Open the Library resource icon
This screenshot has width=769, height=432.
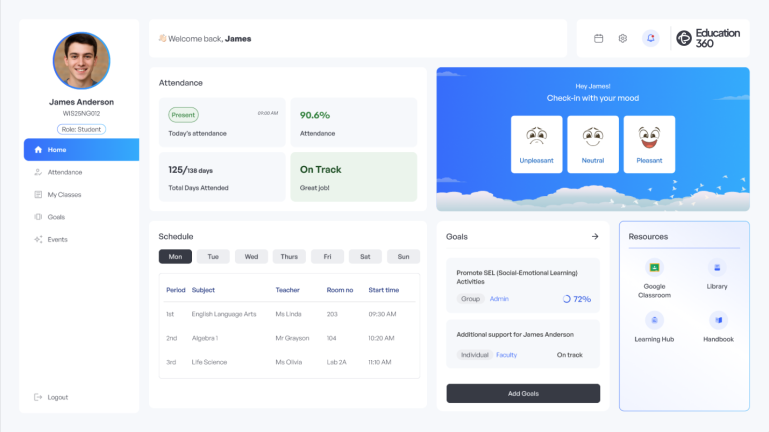tap(717, 268)
